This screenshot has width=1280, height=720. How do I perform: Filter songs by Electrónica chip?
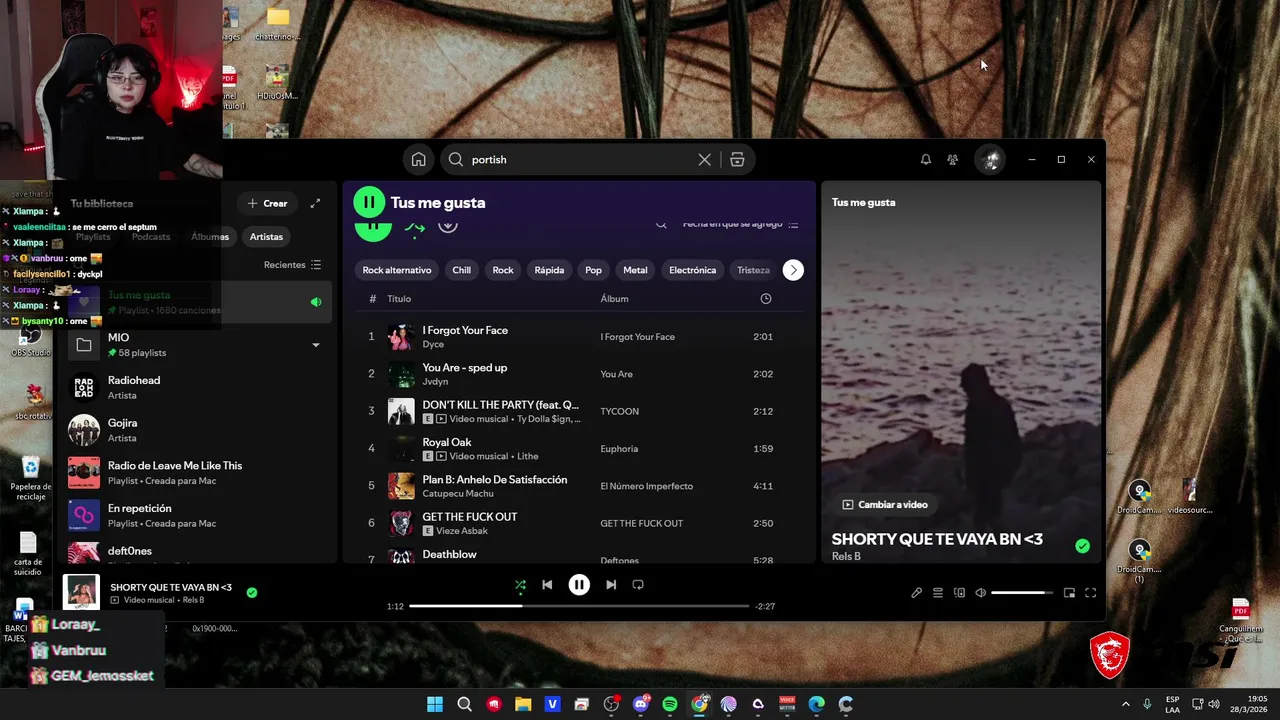[x=692, y=270]
